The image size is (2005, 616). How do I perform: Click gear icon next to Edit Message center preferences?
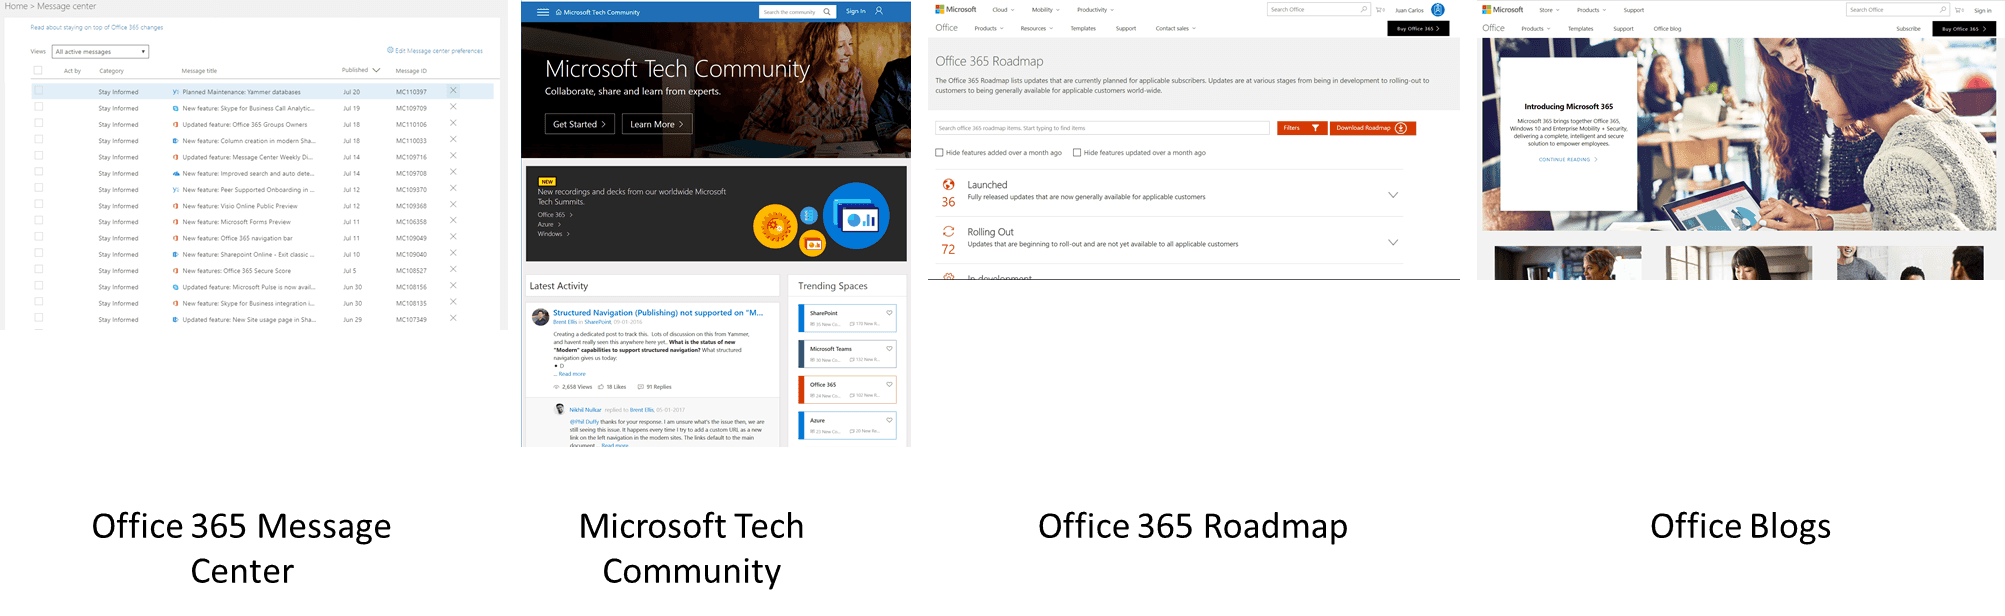390,50
